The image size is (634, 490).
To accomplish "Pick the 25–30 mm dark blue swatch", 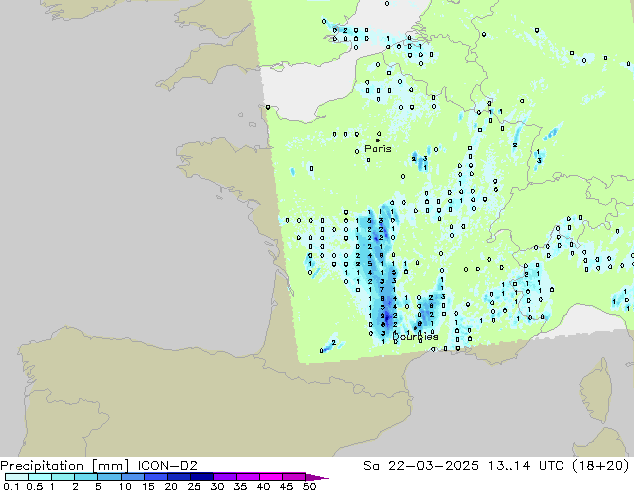I will click(x=201, y=477).
